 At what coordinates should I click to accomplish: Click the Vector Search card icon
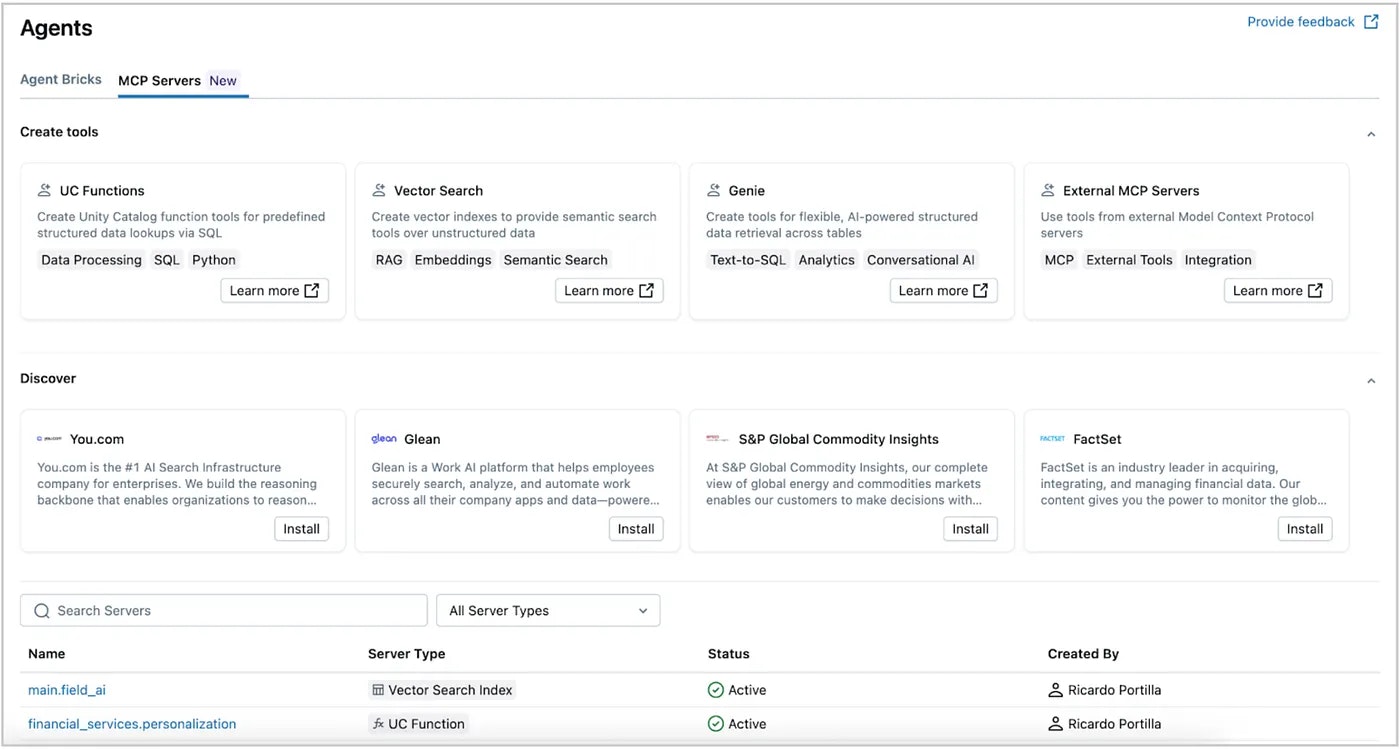click(x=379, y=190)
